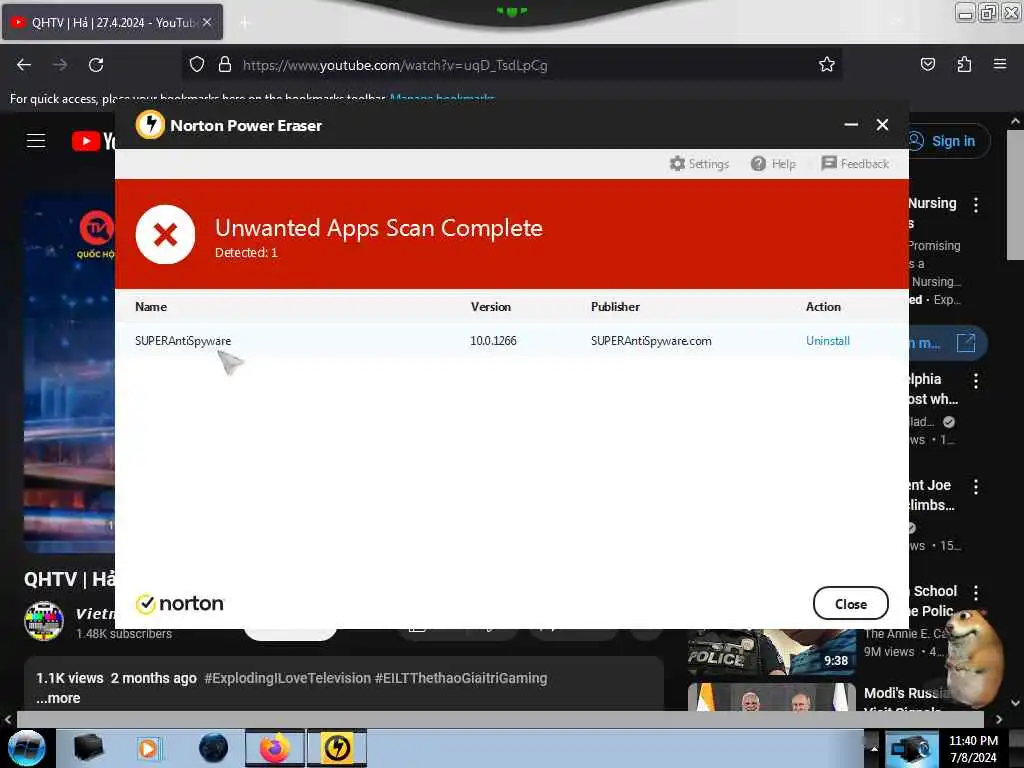This screenshot has height=768, width=1024.
Task: Open Norton Power Eraser Help
Action: coord(773,163)
